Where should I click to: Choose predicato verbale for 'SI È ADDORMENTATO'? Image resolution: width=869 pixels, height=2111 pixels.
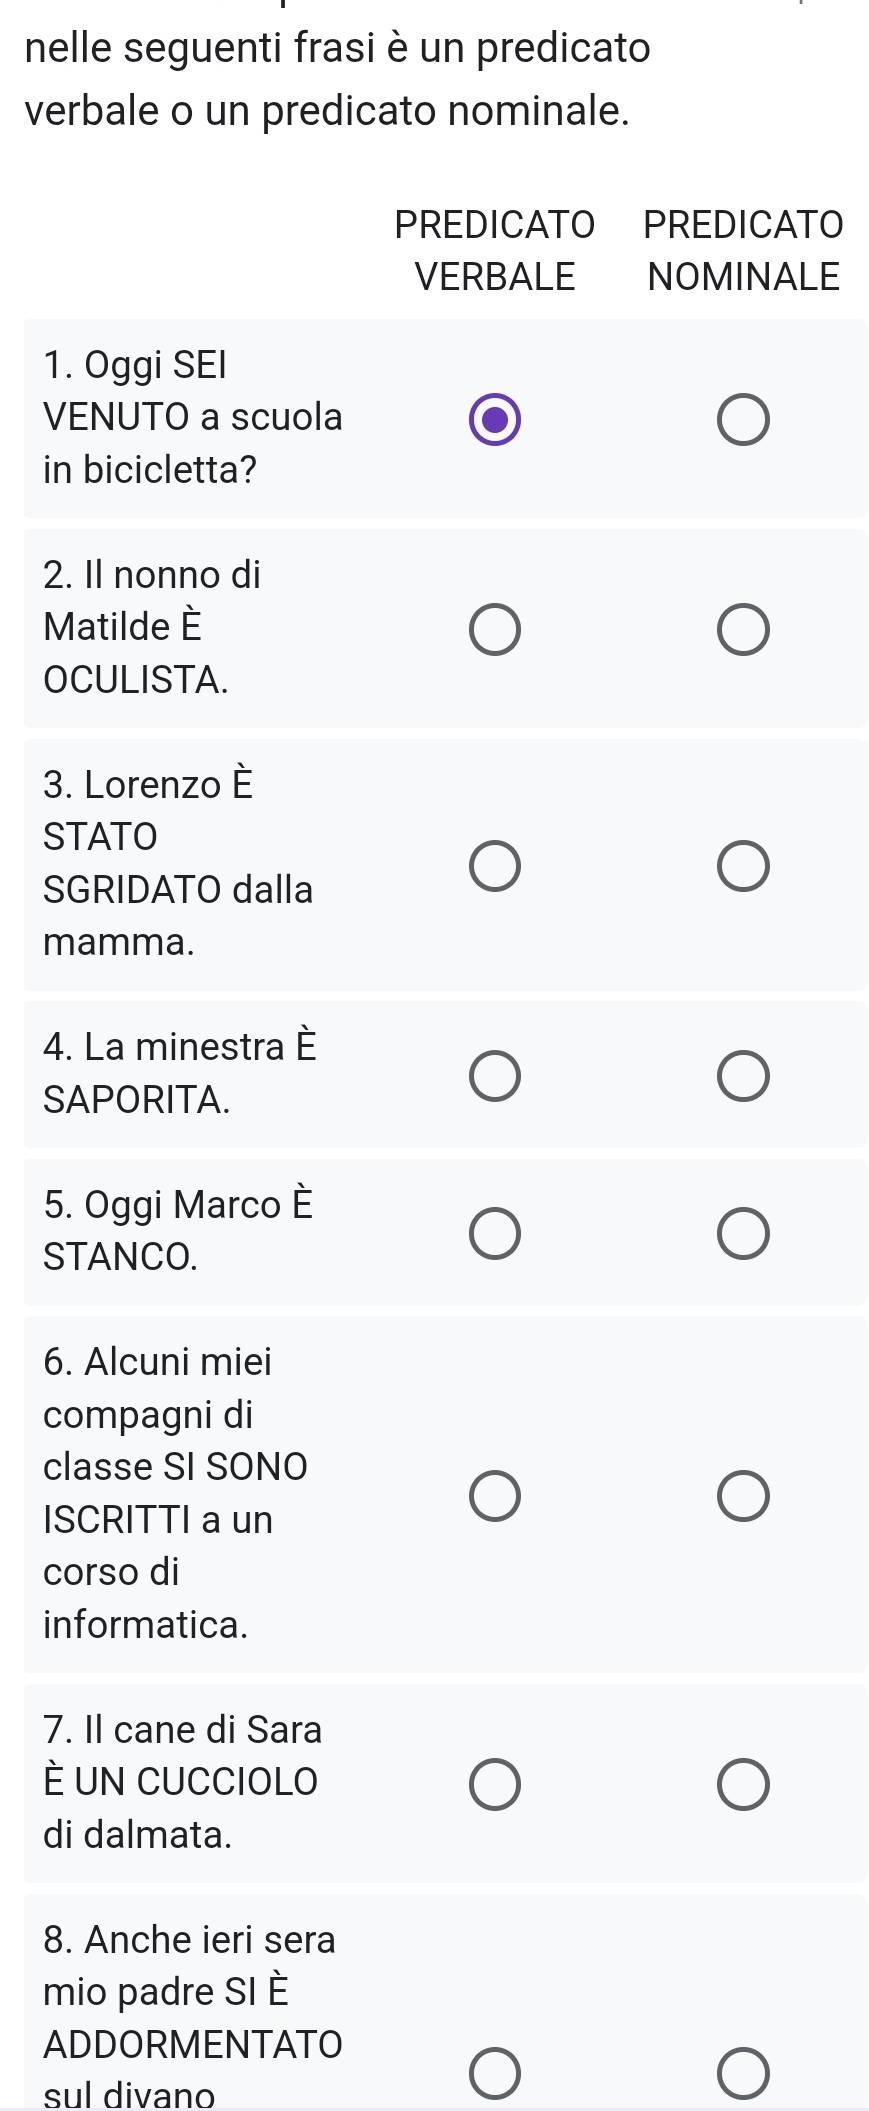(495, 2072)
